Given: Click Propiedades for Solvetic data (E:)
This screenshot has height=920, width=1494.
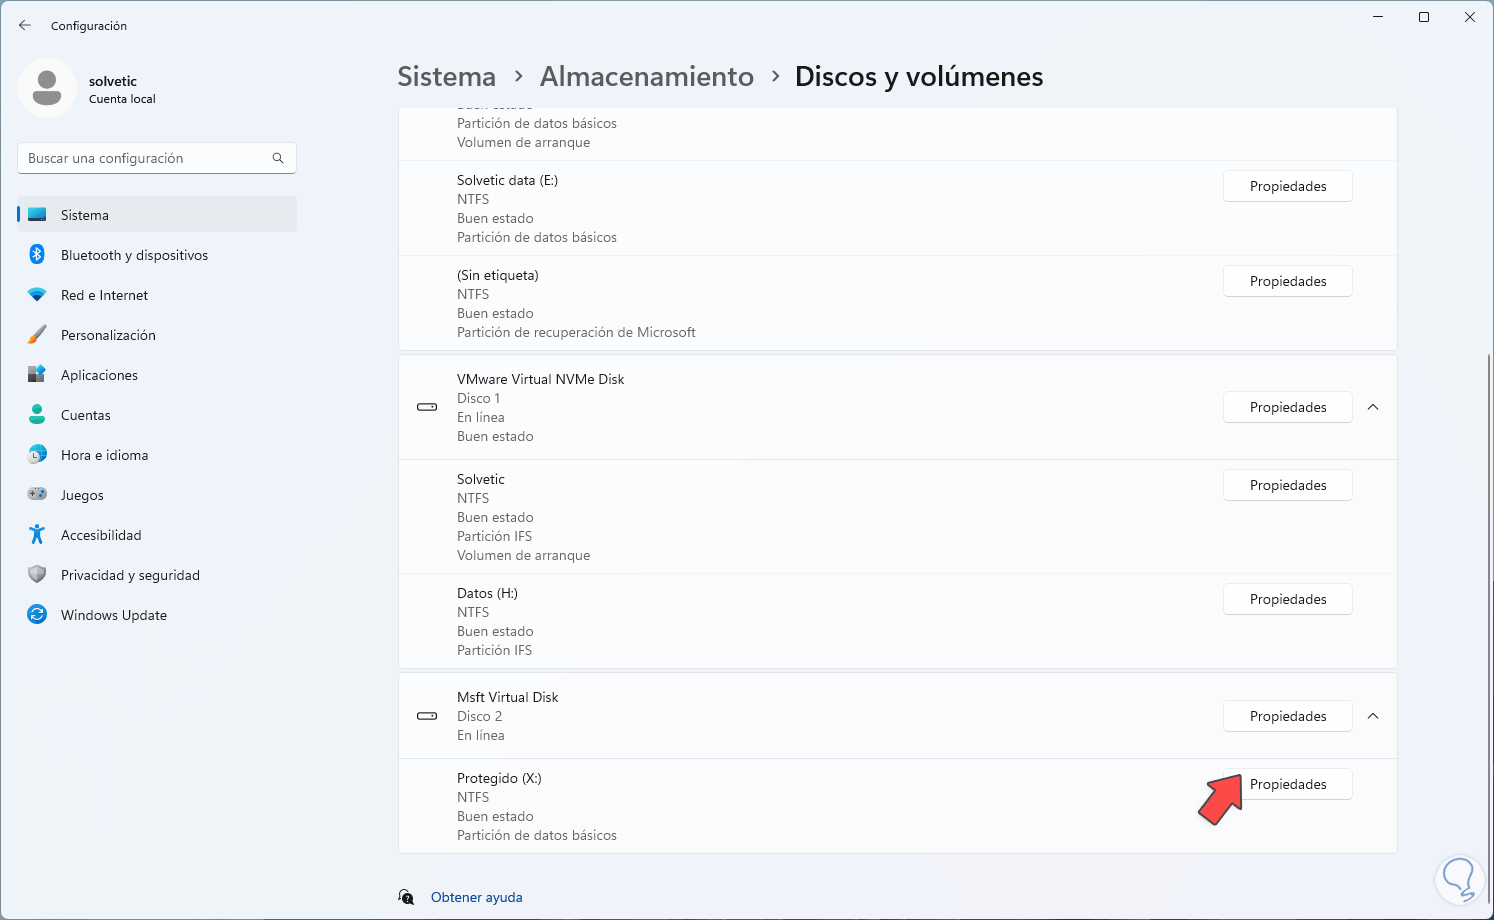Looking at the screenshot, I should (1288, 186).
